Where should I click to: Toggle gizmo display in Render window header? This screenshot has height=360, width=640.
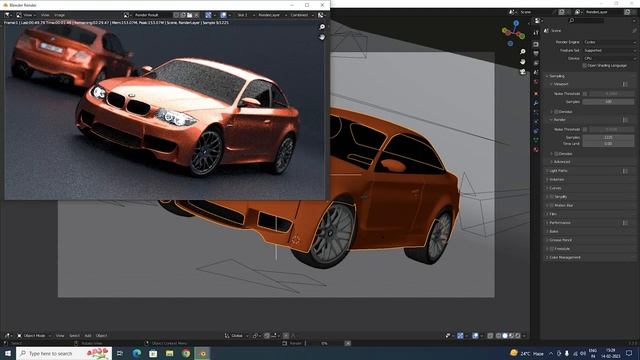point(208,15)
